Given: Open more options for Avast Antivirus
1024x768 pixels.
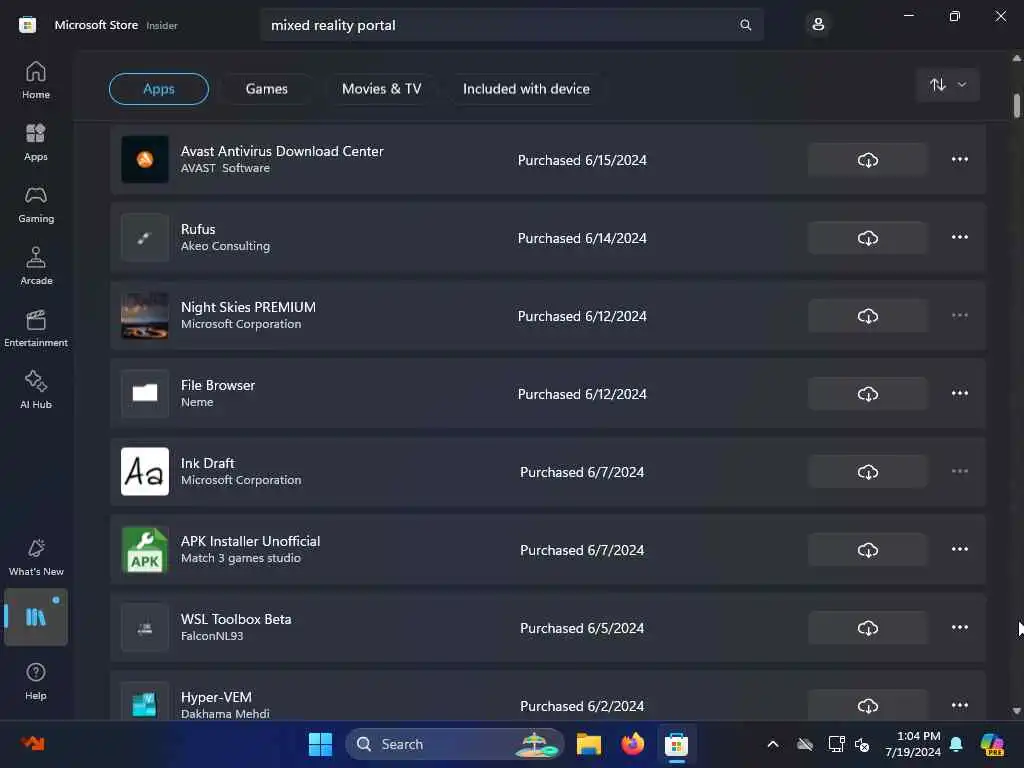Looking at the screenshot, I should (959, 159).
